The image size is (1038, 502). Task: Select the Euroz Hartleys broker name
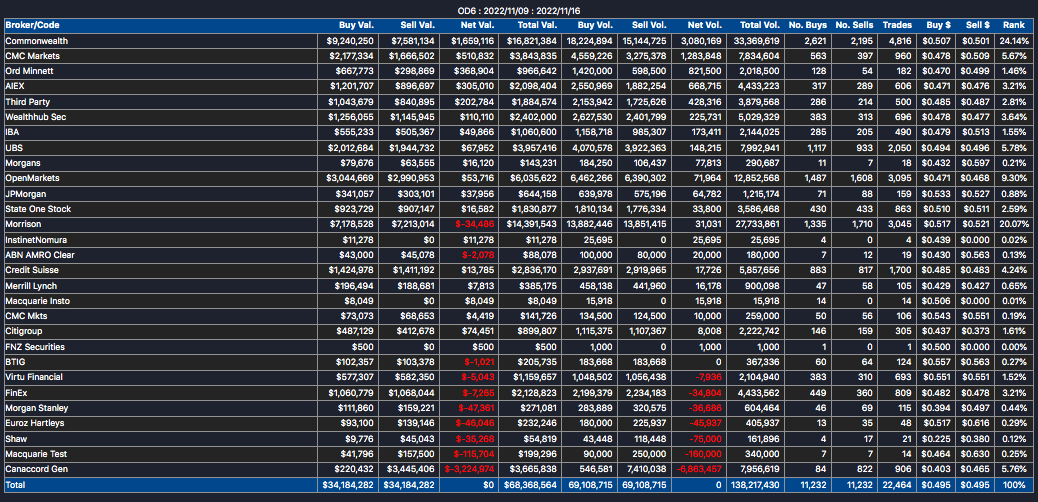(x=35, y=423)
